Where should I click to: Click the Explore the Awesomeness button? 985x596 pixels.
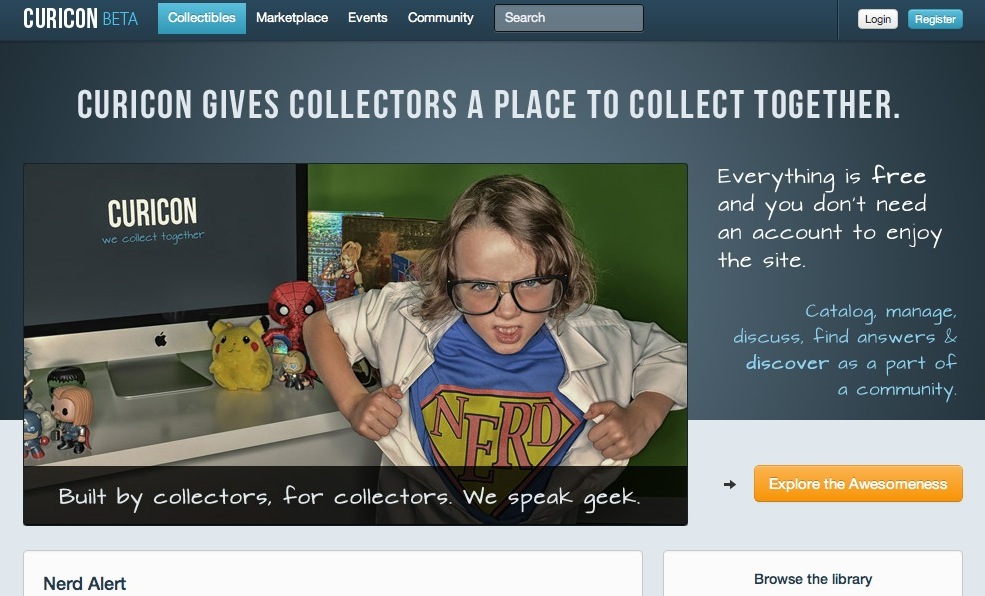857,484
